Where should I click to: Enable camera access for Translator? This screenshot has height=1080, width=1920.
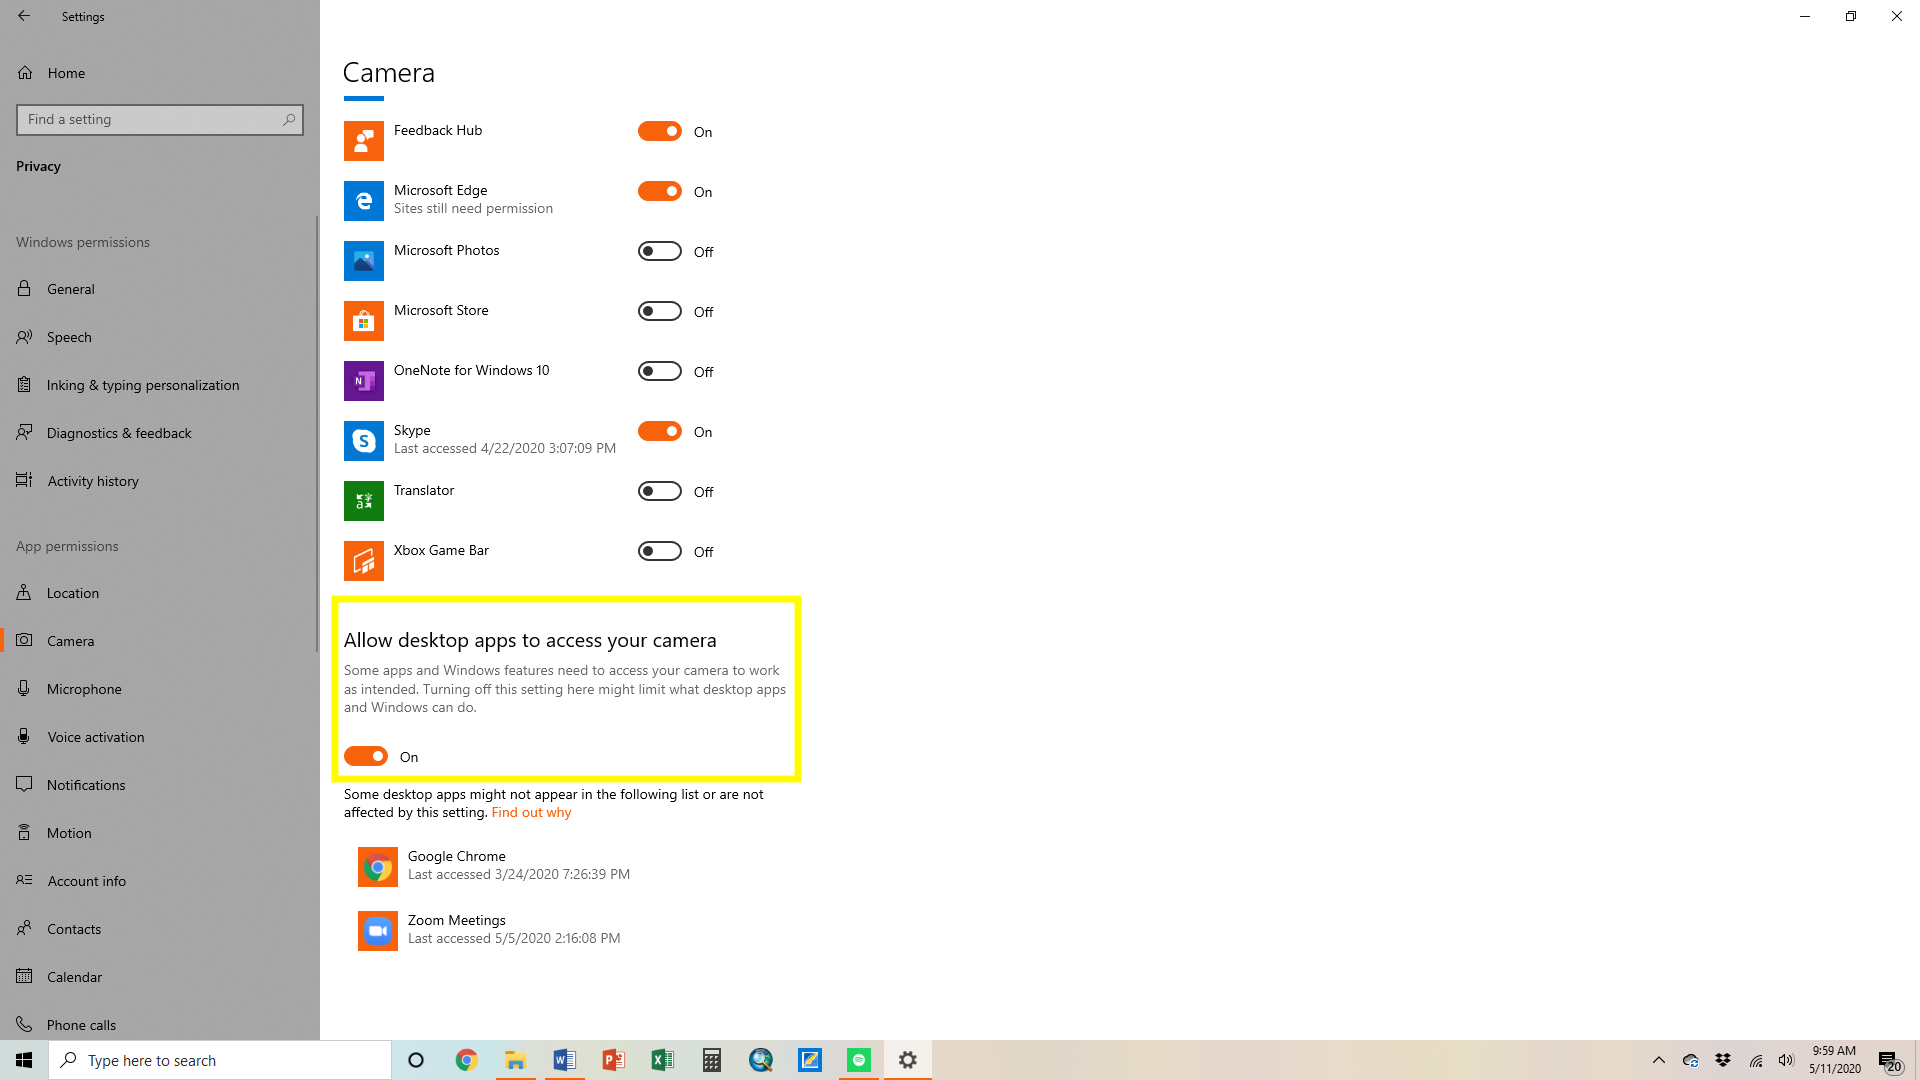660,491
